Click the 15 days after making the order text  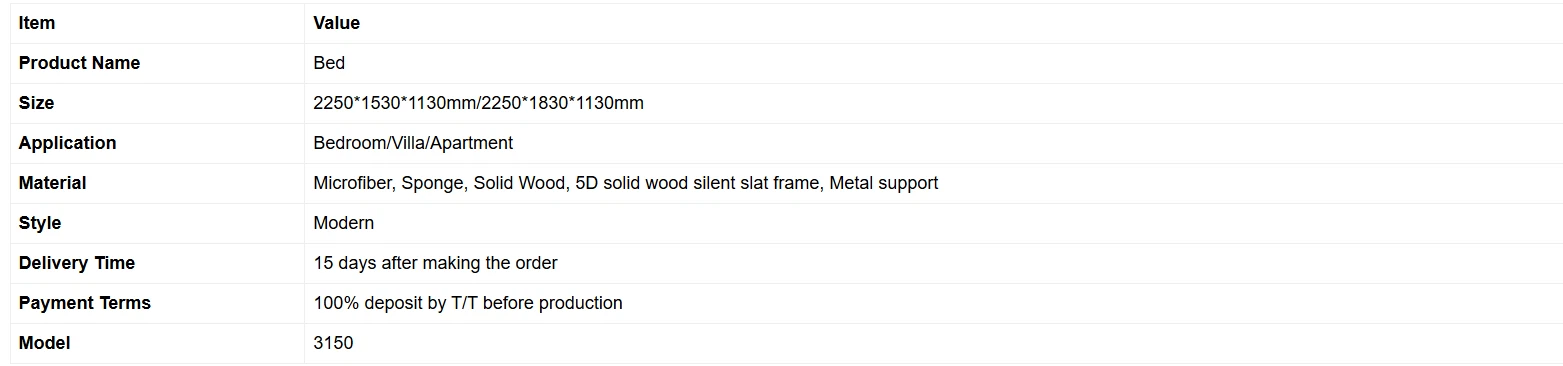[x=435, y=263]
